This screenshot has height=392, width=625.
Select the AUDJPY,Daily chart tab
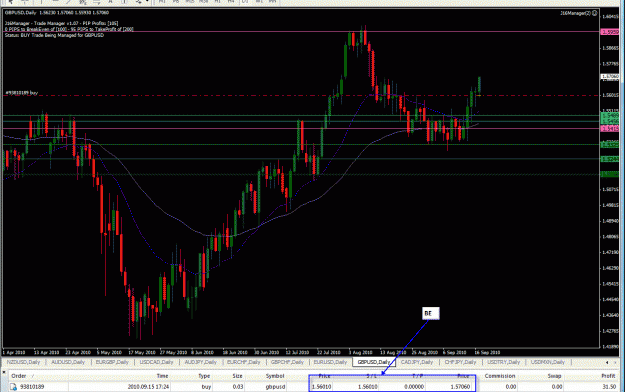200,362
